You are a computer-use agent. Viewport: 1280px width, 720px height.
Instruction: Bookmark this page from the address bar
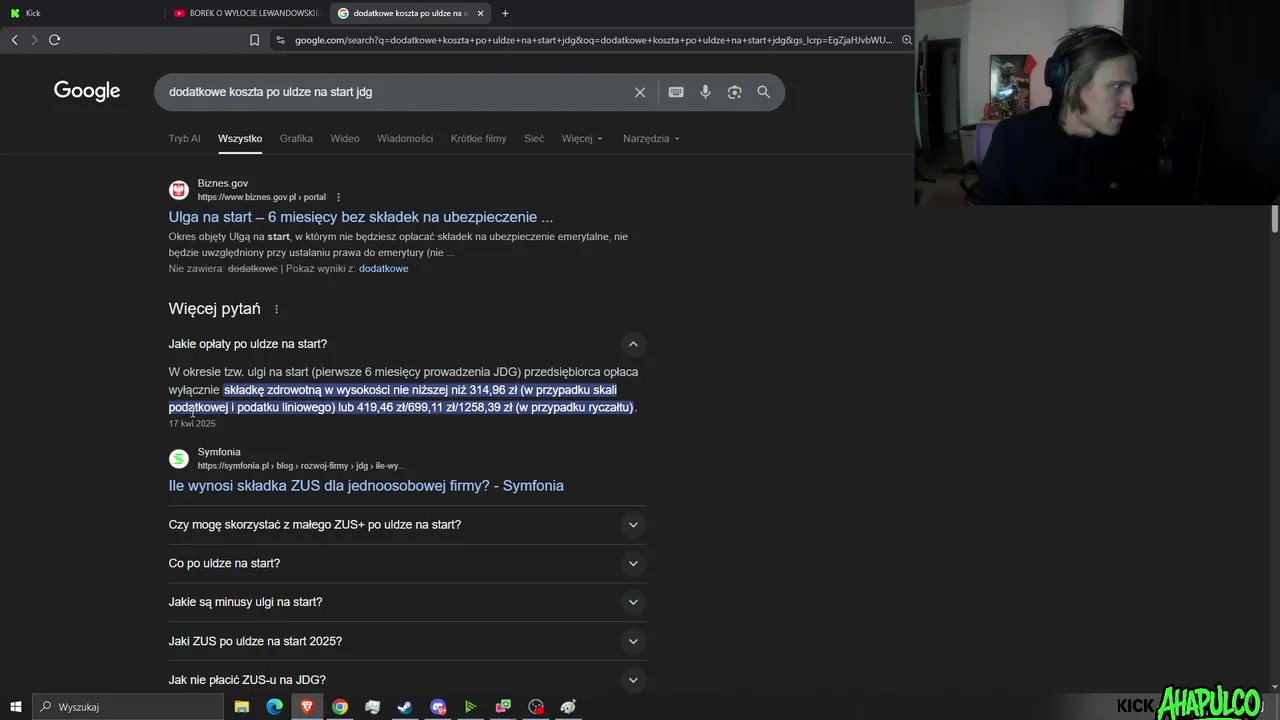tap(254, 40)
